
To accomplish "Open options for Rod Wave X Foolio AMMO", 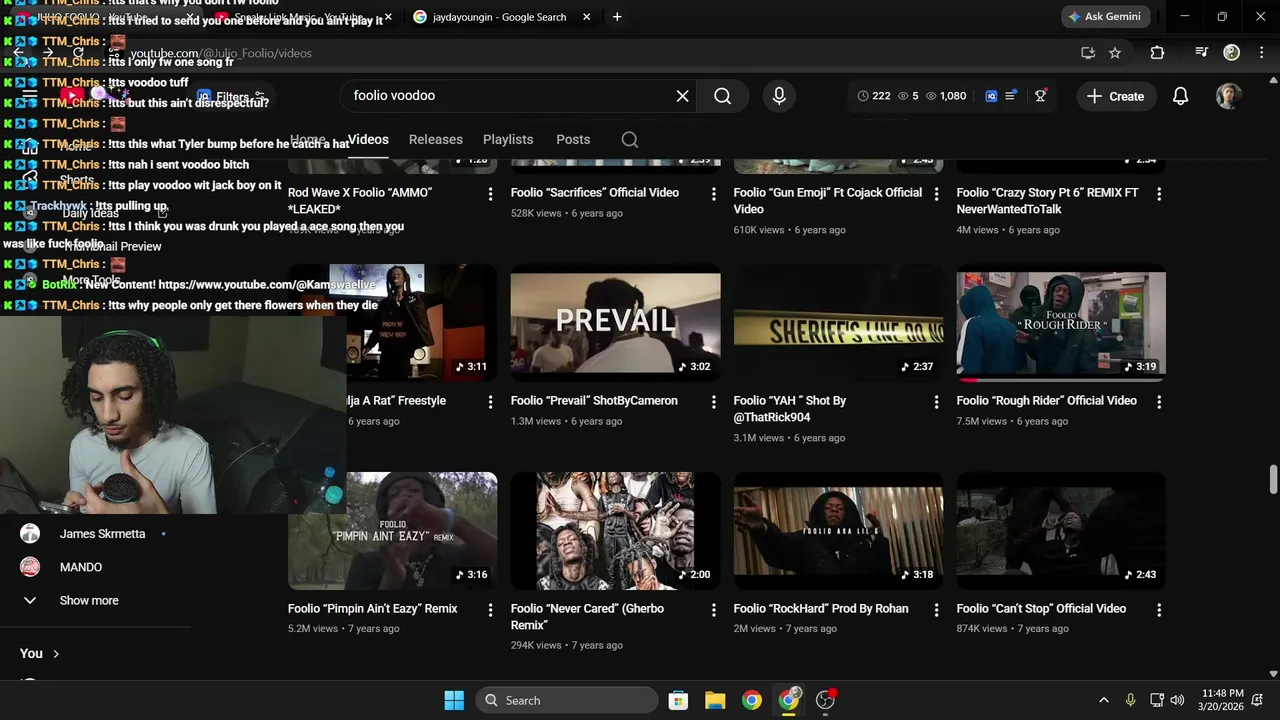I will pyautogui.click(x=490, y=194).
